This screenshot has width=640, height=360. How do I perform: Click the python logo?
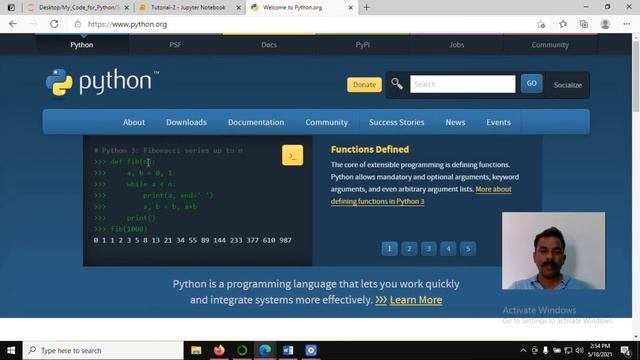[102, 83]
